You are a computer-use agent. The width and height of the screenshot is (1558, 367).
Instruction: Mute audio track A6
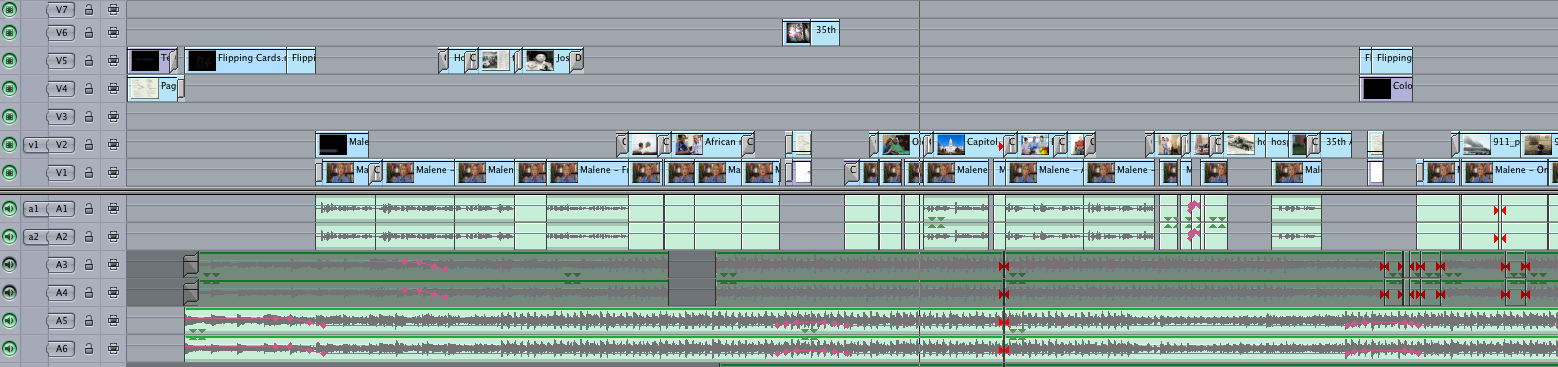pyautogui.click(x=10, y=349)
